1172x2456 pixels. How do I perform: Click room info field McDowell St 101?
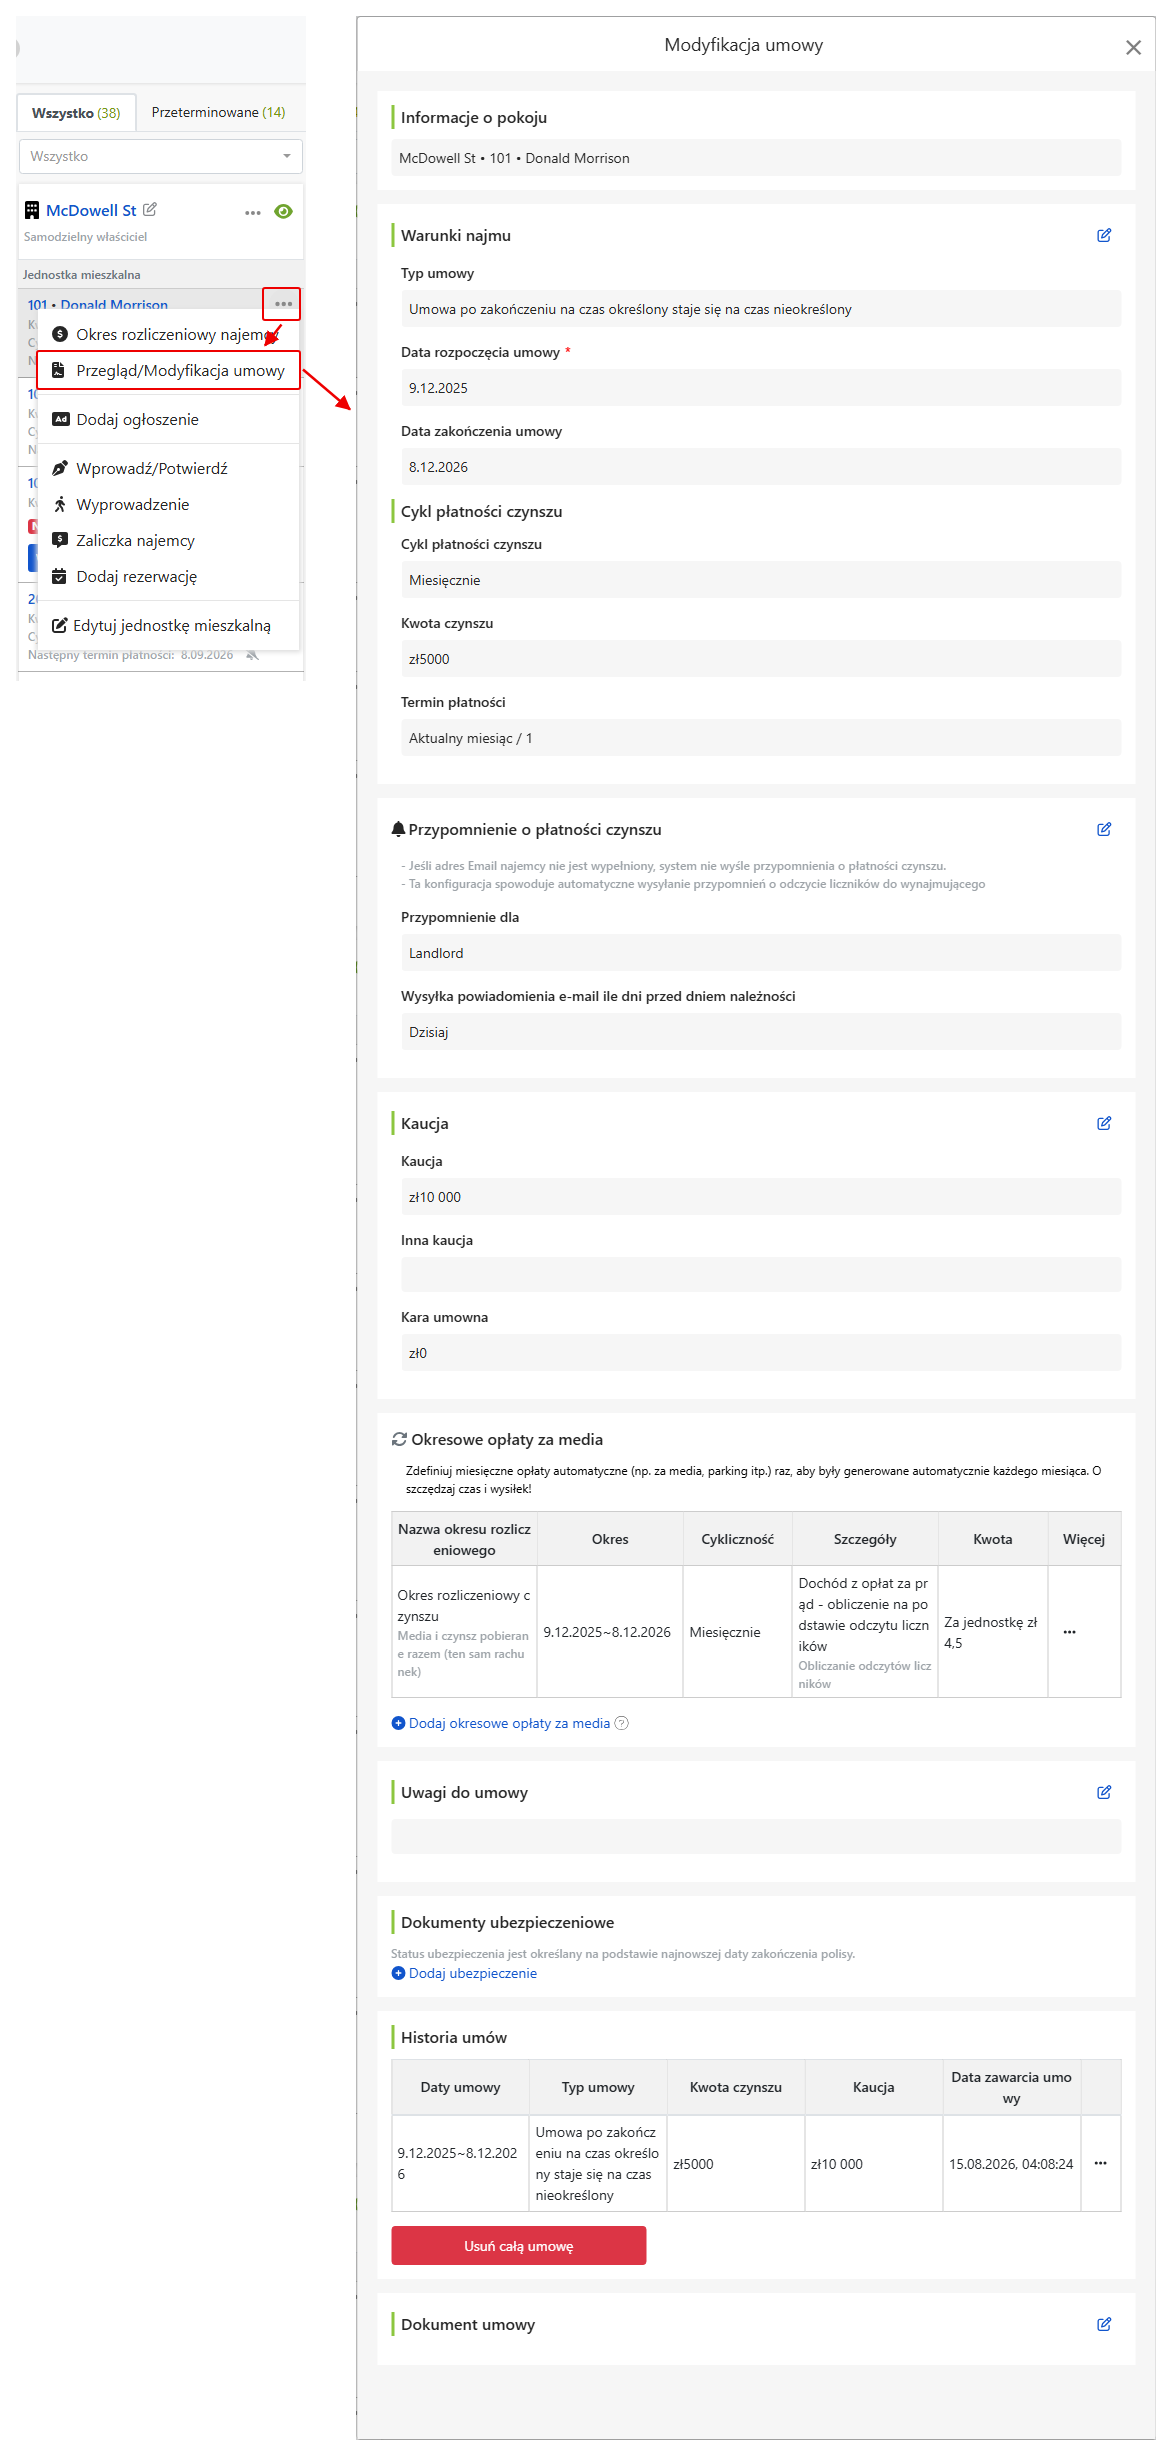click(756, 158)
